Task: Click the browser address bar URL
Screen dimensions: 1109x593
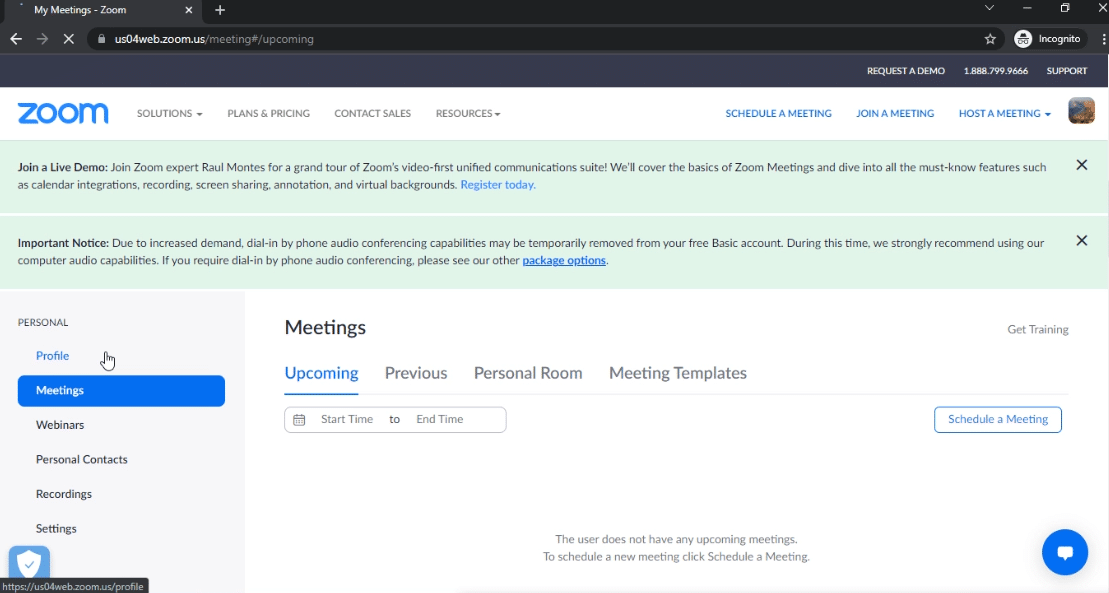Action: pyautogui.click(x=214, y=39)
